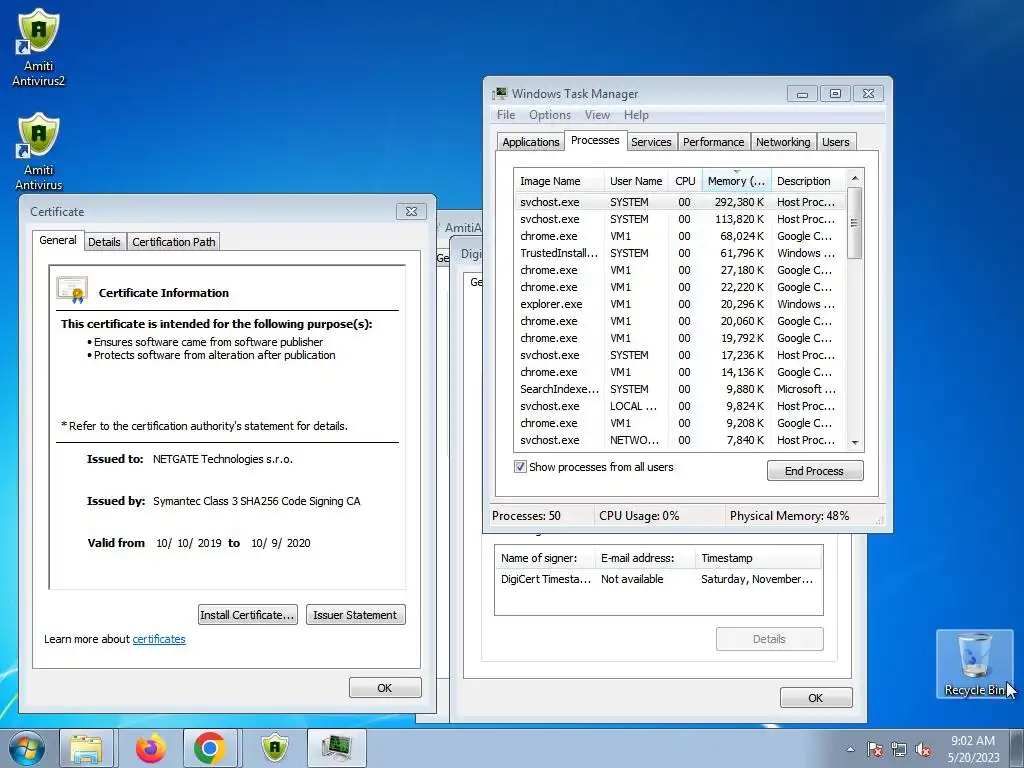The height and width of the screenshot is (768, 1024).
Task: Open the Certification Path tab
Action: pos(173,242)
